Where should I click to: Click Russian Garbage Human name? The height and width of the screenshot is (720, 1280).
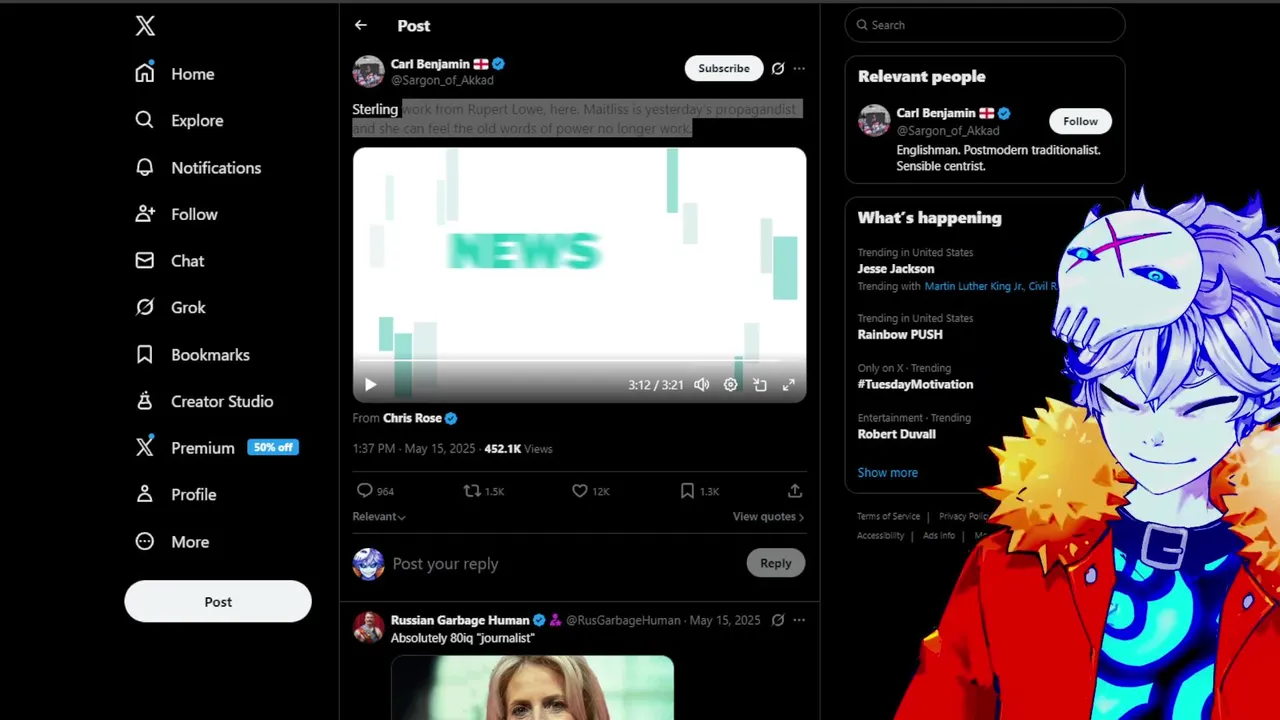460,620
